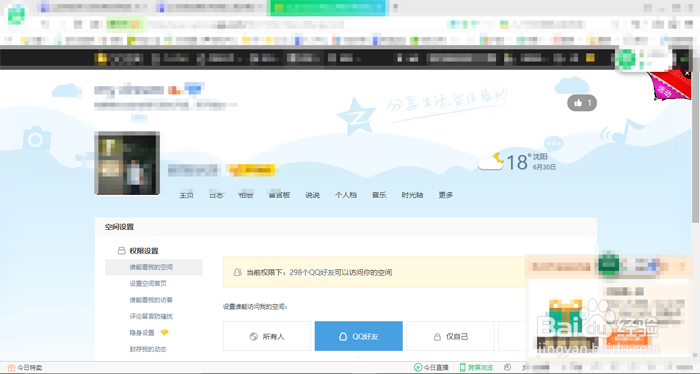700x374 pixels.
Task: Click the 今日直播 play icon
Action: pyautogui.click(x=418, y=367)
